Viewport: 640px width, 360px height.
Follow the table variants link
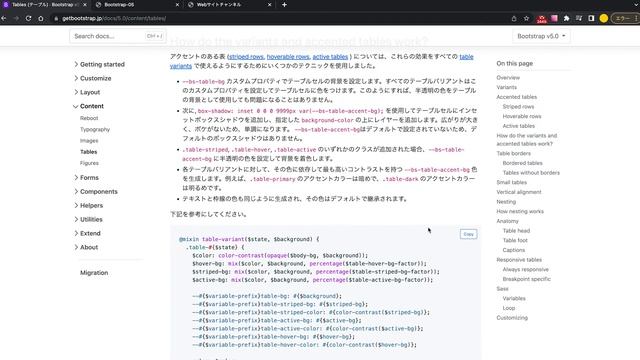pos(466,57)
